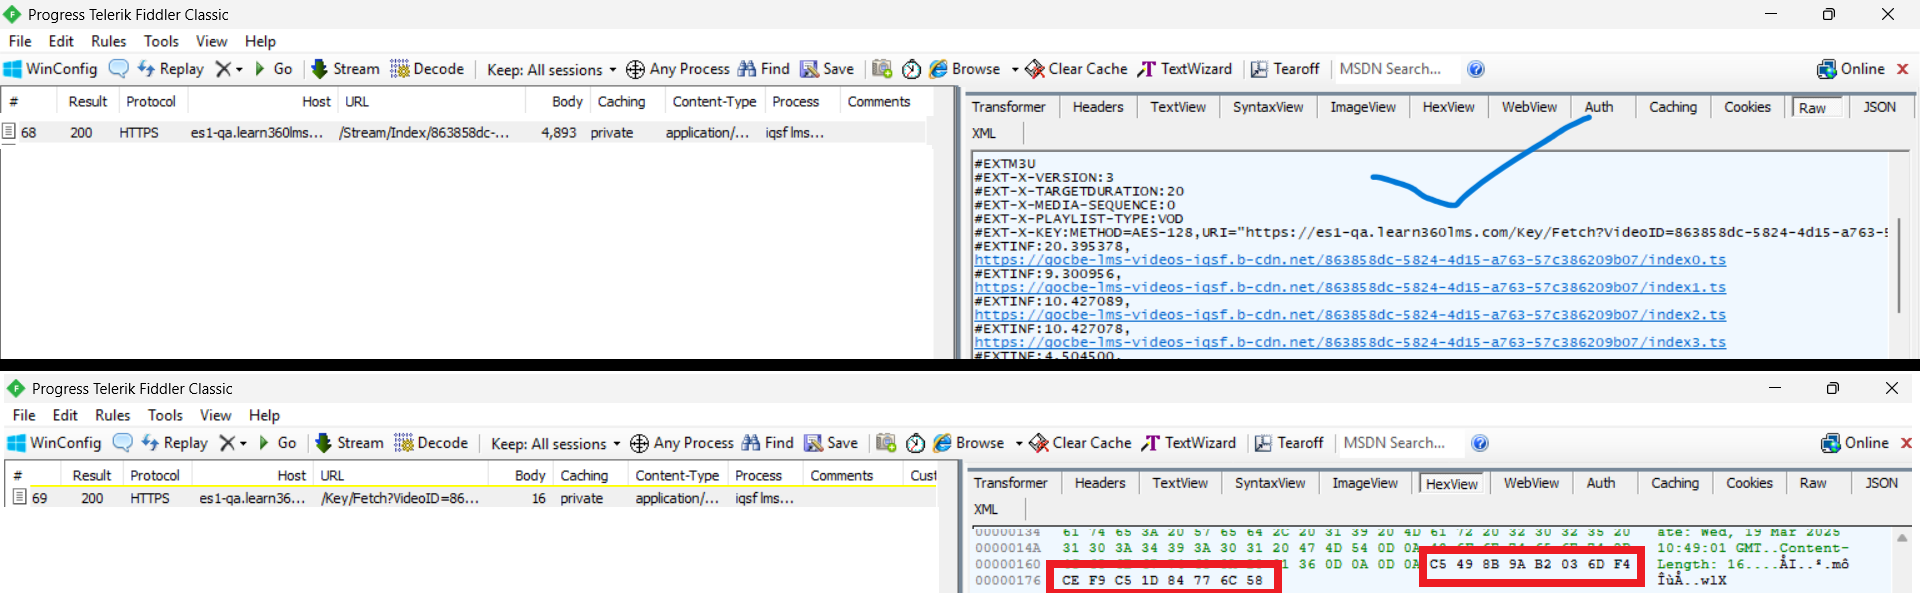
Task: Sort by Content-Type column in top window
Action: [x=714, y=102]
